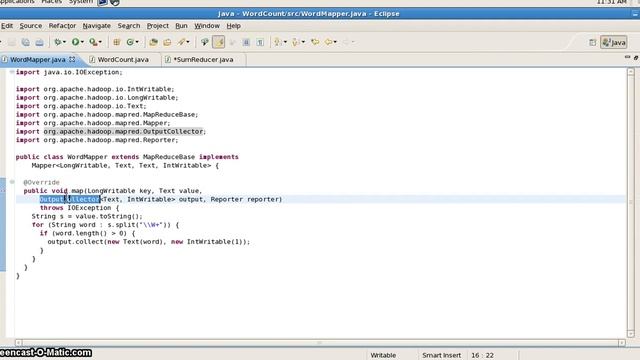Screen dimensions: 640x360
Task: Minimize the editor area
Action: pos(627,58)
